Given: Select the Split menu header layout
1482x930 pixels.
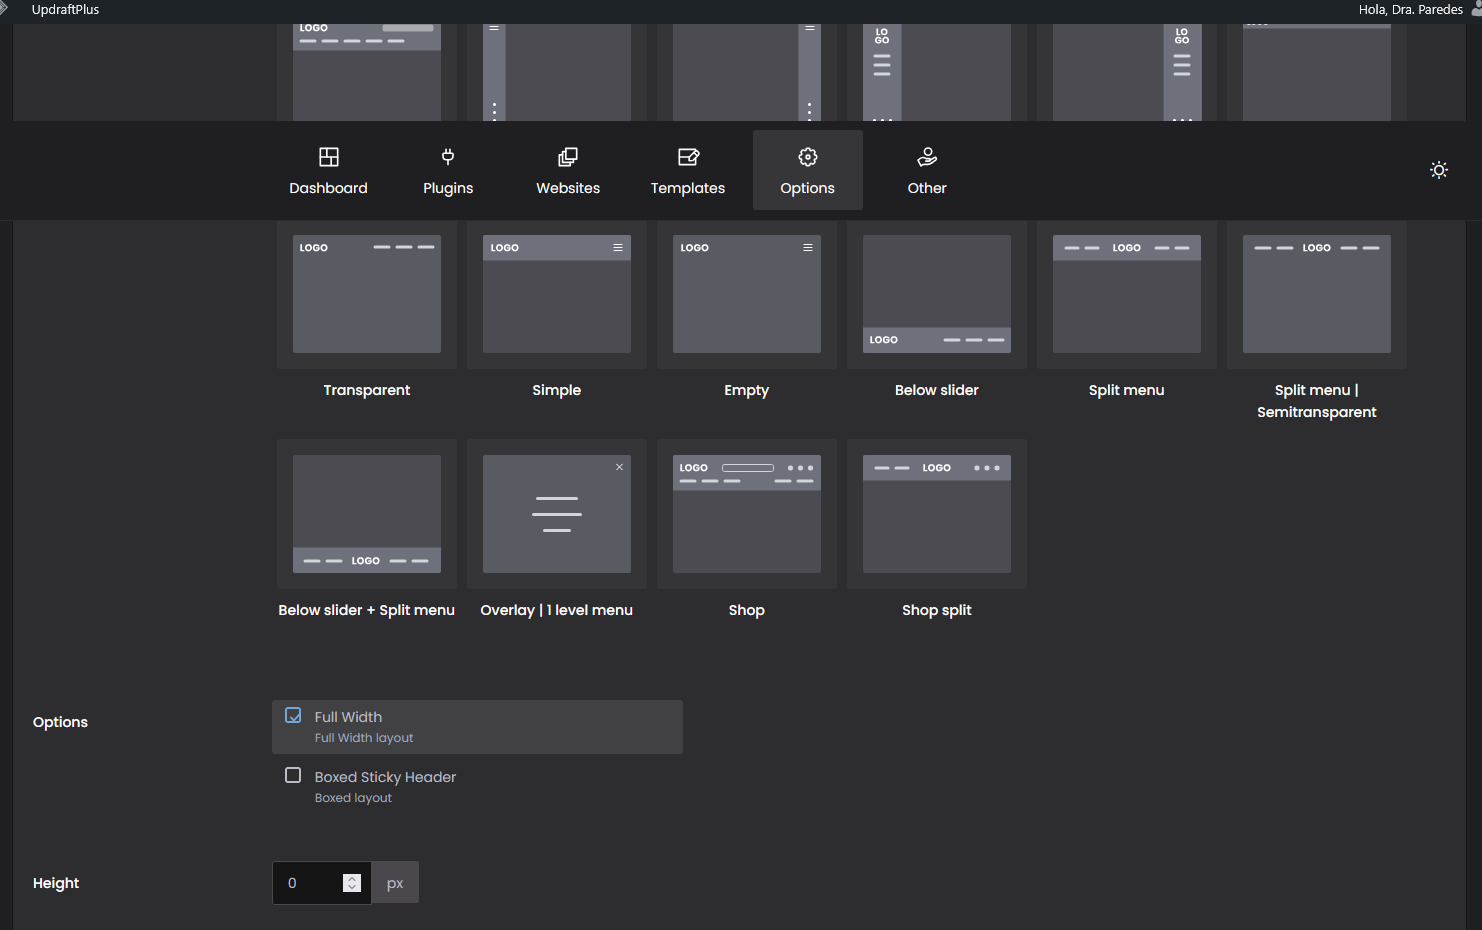Looking at the screenshot, I should coord(1127,295).
